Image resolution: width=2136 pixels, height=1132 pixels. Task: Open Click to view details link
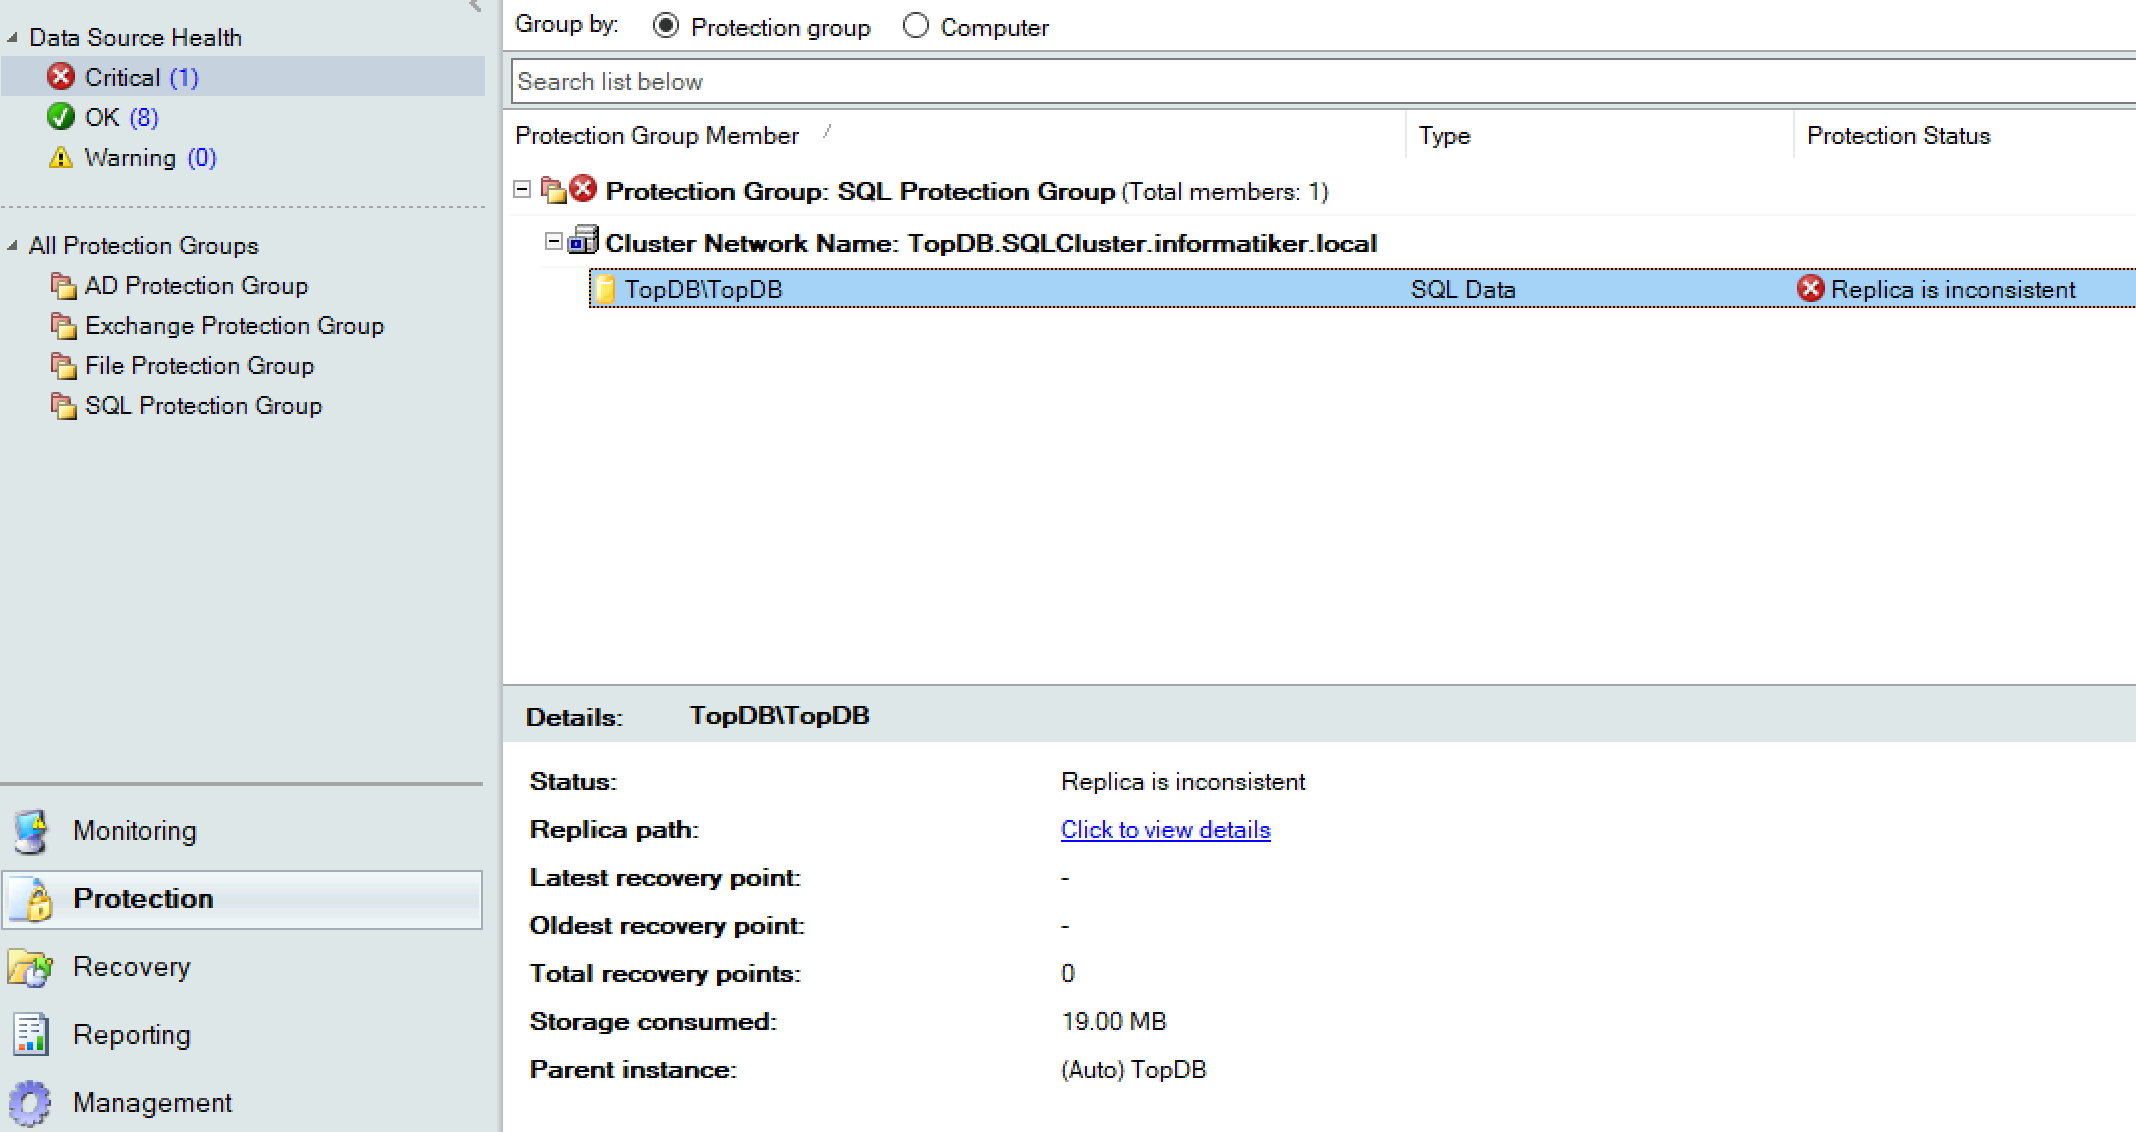click(x=1165, y=830)
